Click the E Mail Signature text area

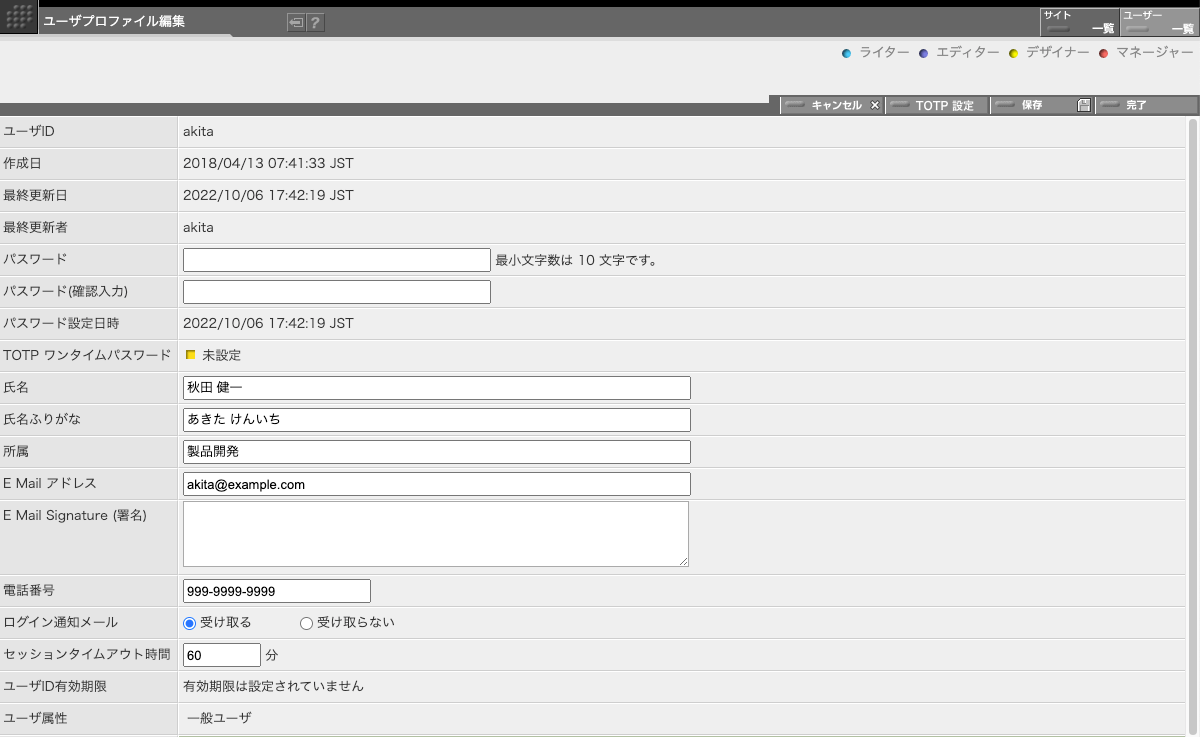tap(435, 534)
